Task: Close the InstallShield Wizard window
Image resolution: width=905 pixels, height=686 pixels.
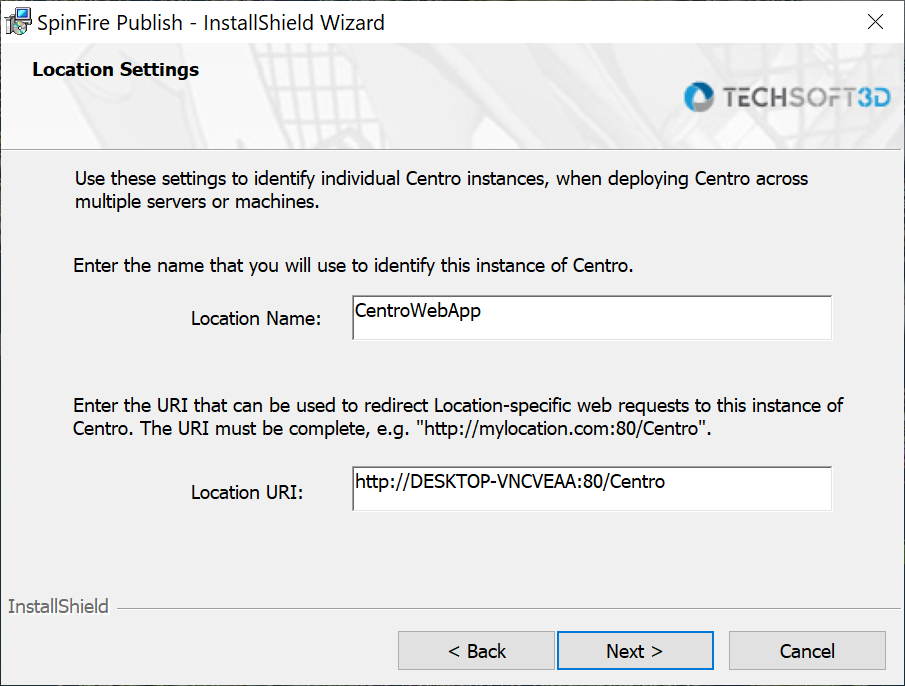Action: tap(875, 22)
